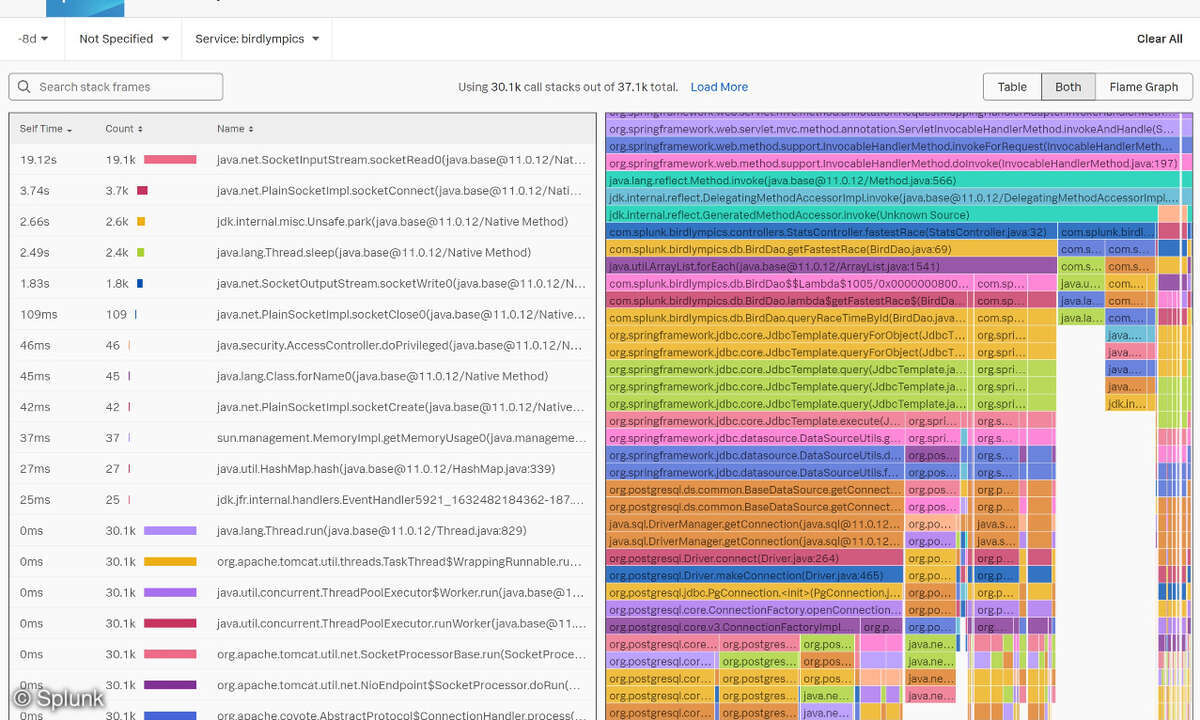Image resolution: width=1200 pixels, height=720 pixels.
Task: Select the SocketProcessorBase.run row
Action: (303, 655)
